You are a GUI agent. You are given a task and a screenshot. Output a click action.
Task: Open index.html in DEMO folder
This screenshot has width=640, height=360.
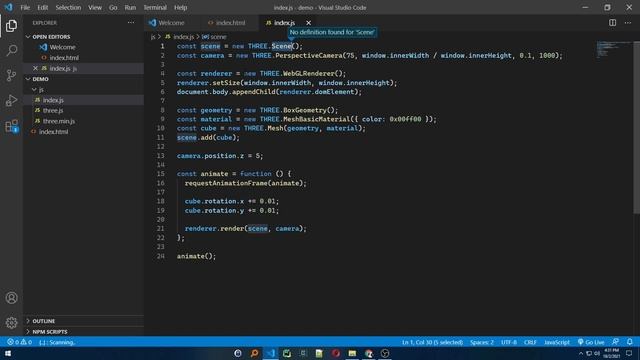(x=53, y=132)
